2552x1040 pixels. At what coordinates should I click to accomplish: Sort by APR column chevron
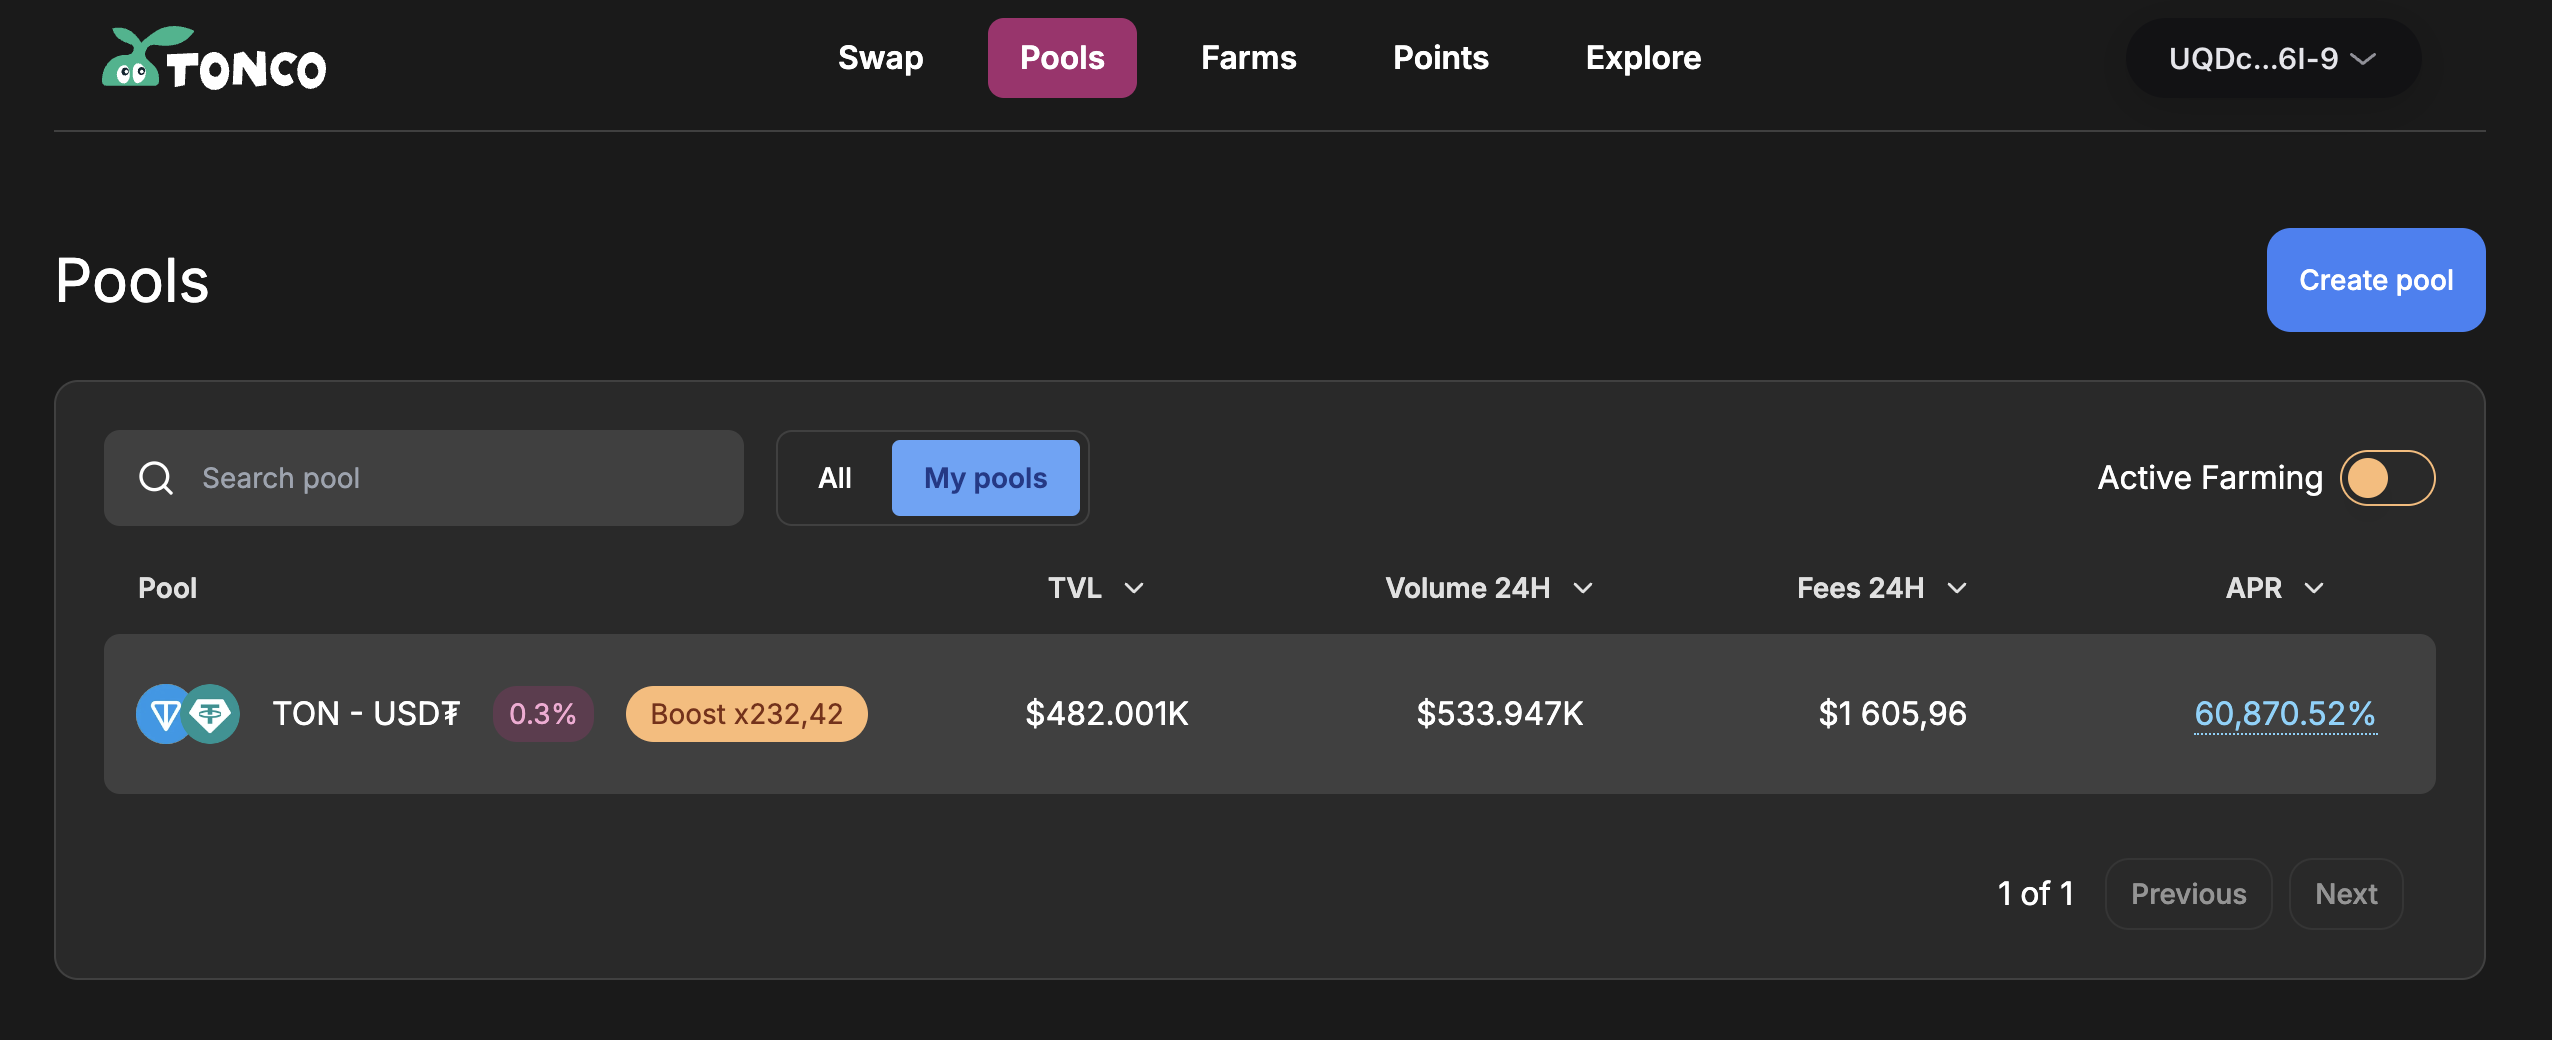[x=2313, y=588]
